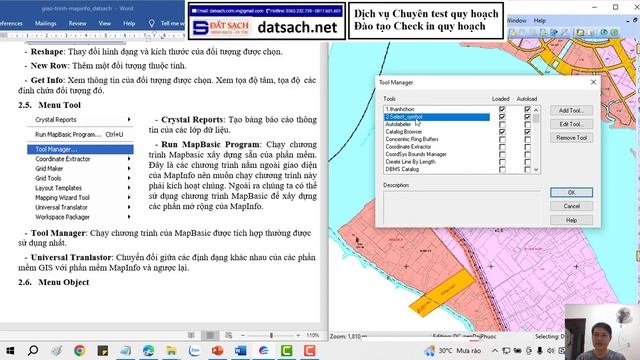This screenshot has width=640, height=360.
Task: Click Word Tell me lightbulb icon
Action: [x=151, y=23]
